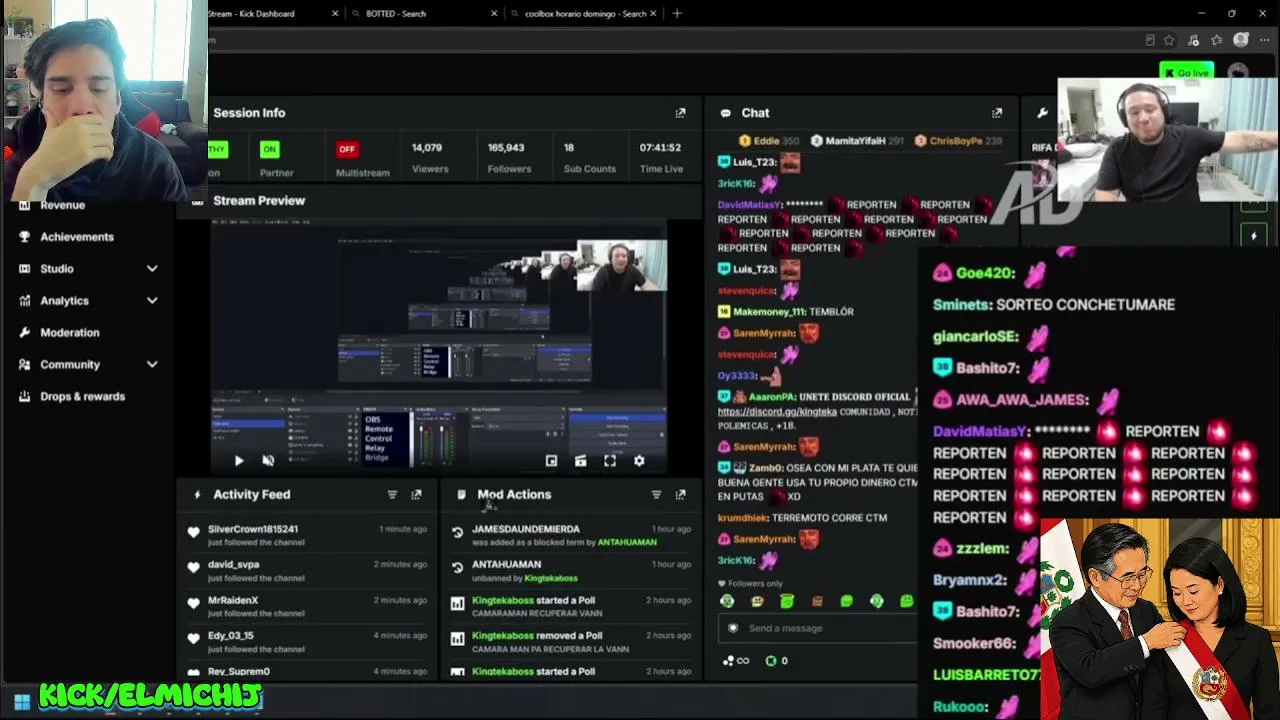The width and height of the screenshot is (1280, 720).
Task: Click the Chat speech bubble icon
Action: [x=726, y=113]
